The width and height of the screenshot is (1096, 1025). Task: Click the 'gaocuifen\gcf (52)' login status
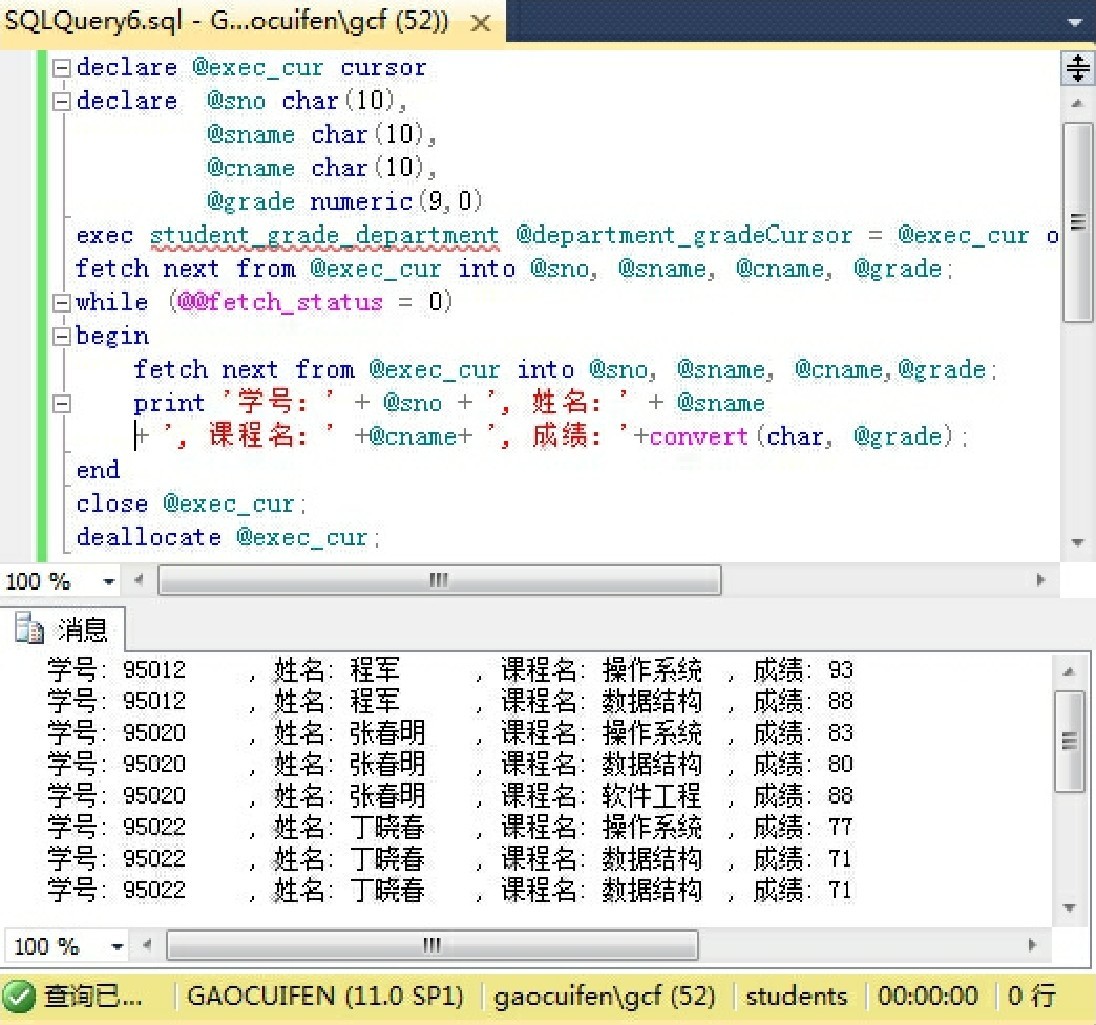[605, 996]
